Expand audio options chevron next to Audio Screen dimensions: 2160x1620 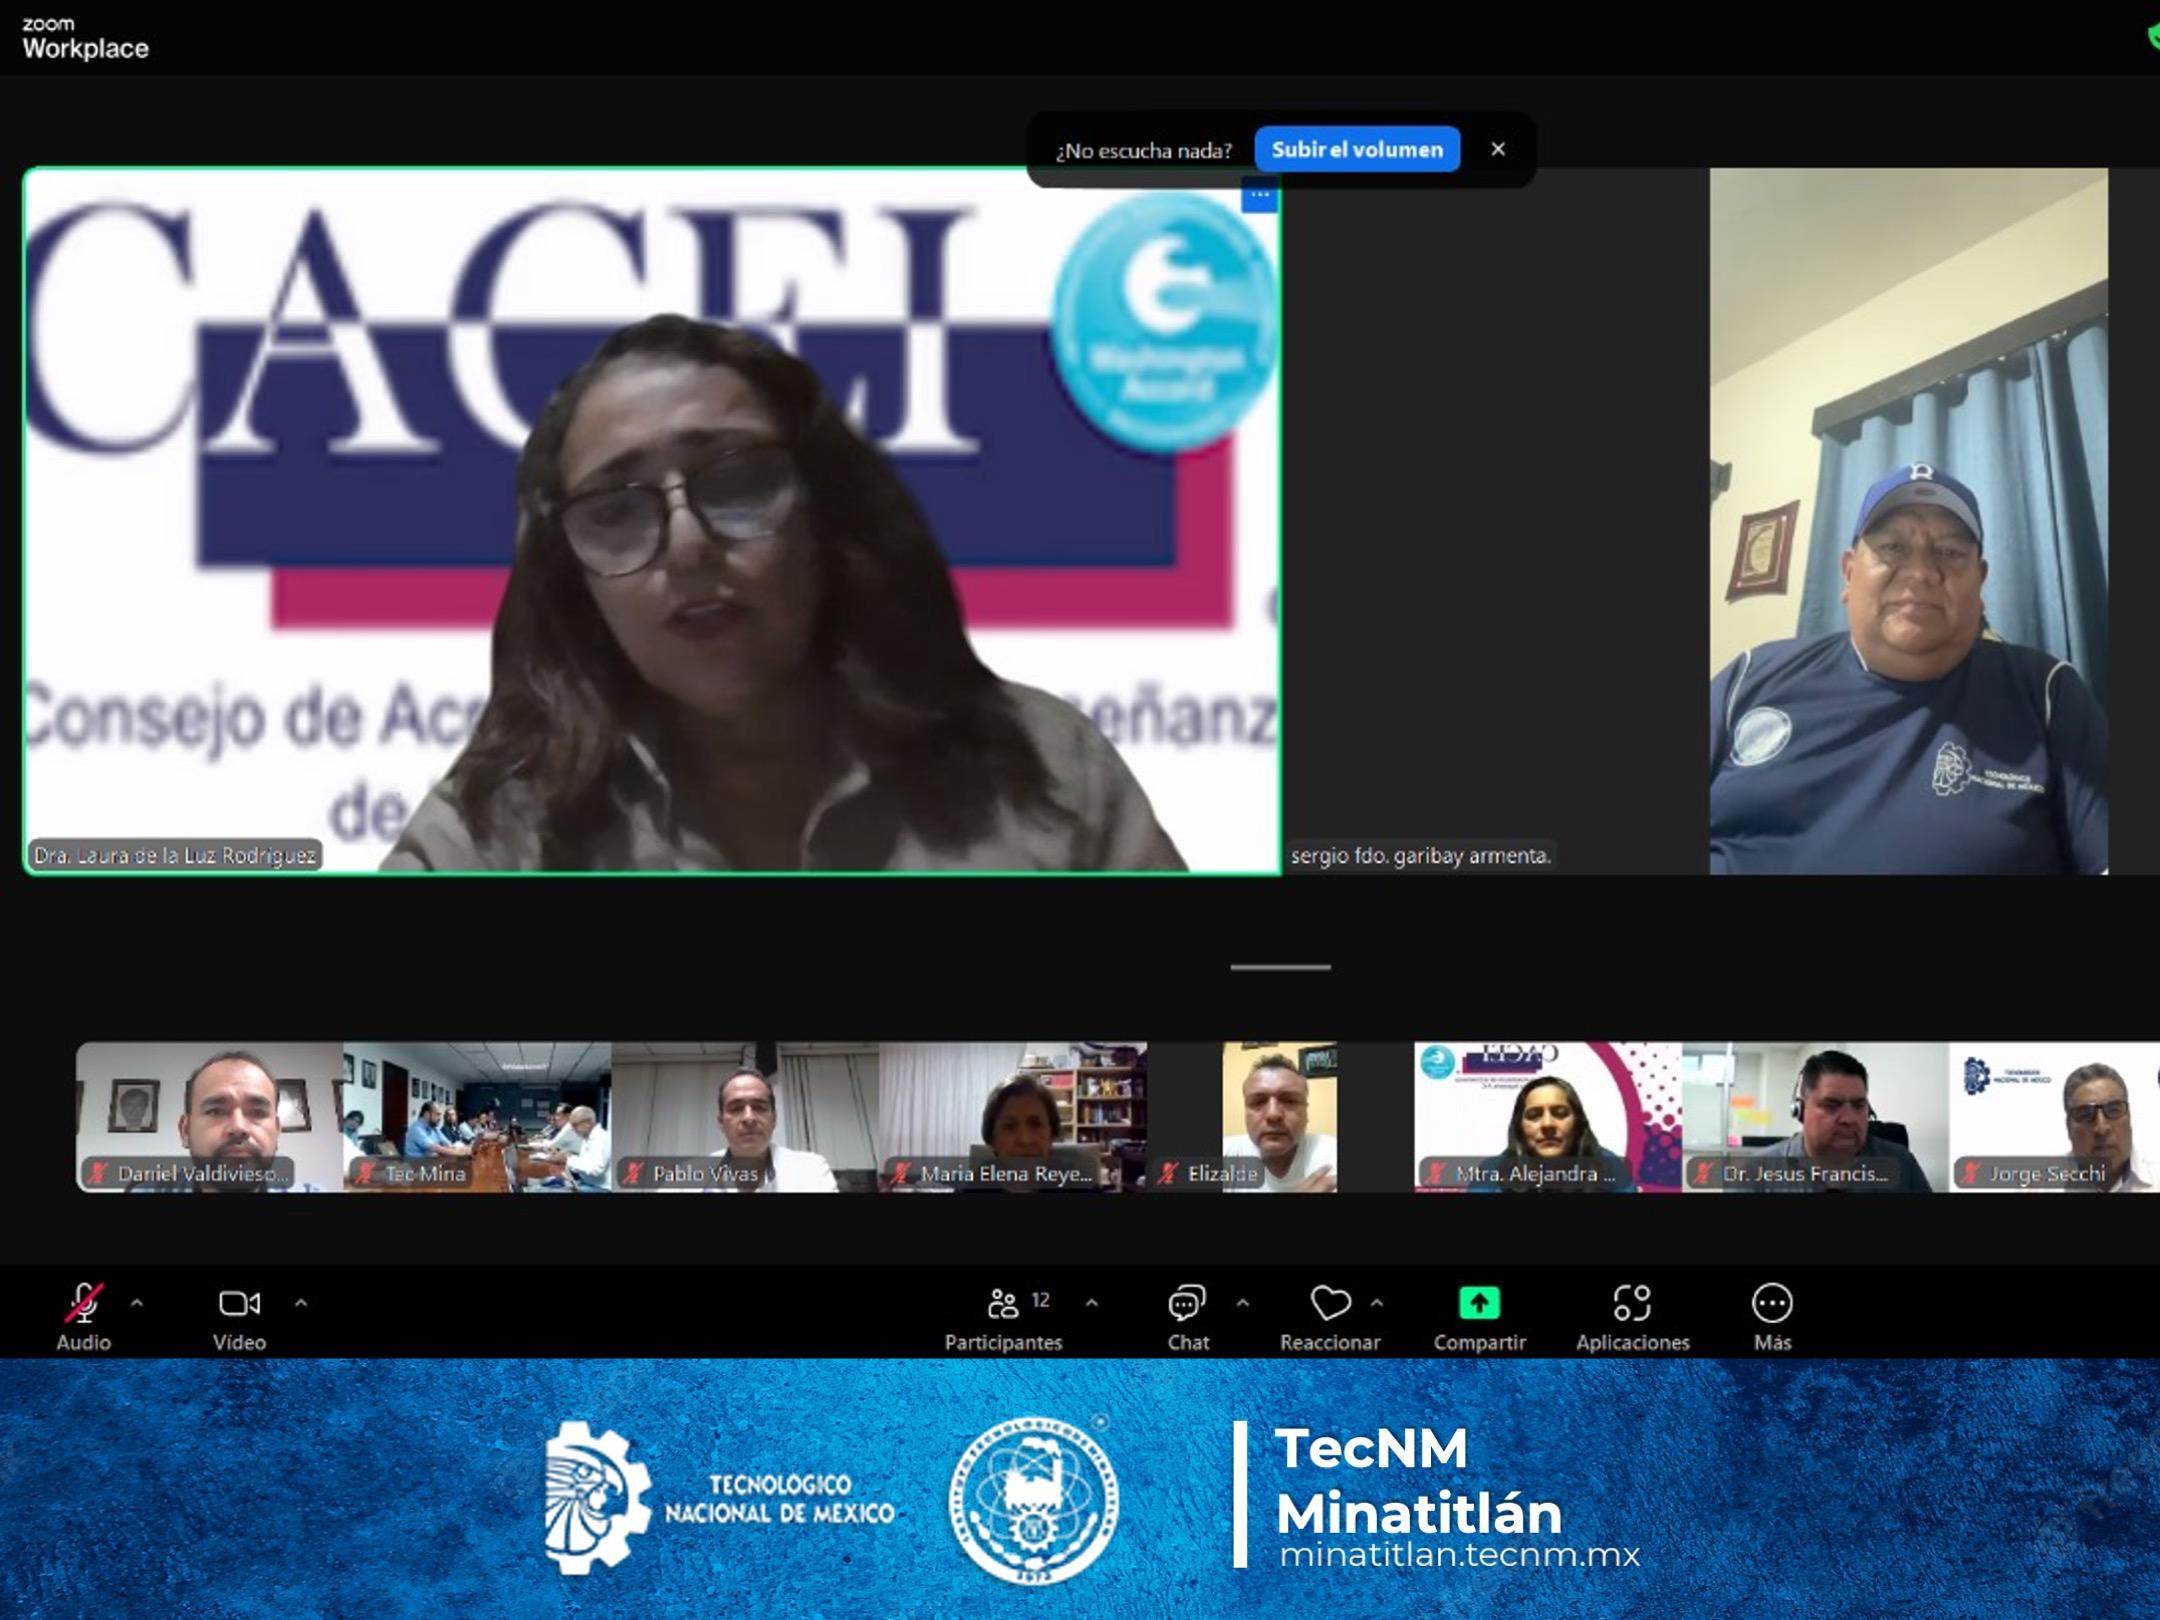[137, 1303]
